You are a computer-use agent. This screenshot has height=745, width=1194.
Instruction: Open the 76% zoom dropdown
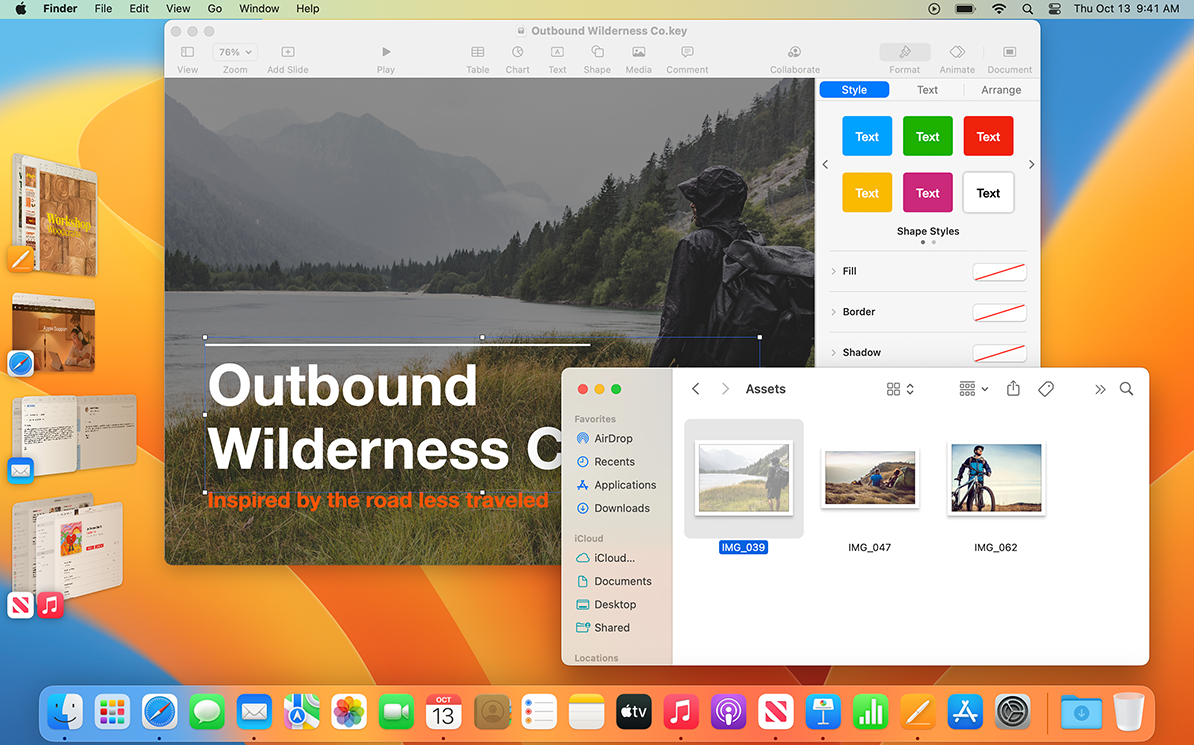click(235, 52)
